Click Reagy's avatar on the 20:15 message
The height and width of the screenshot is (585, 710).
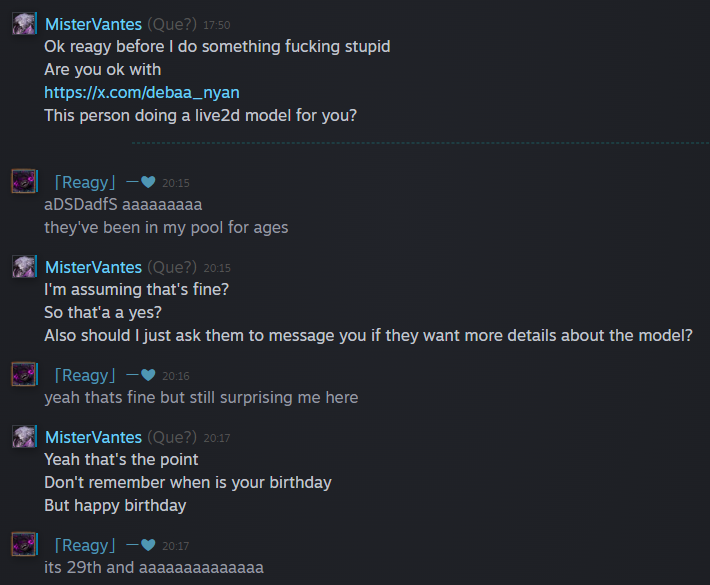(24, 181)
